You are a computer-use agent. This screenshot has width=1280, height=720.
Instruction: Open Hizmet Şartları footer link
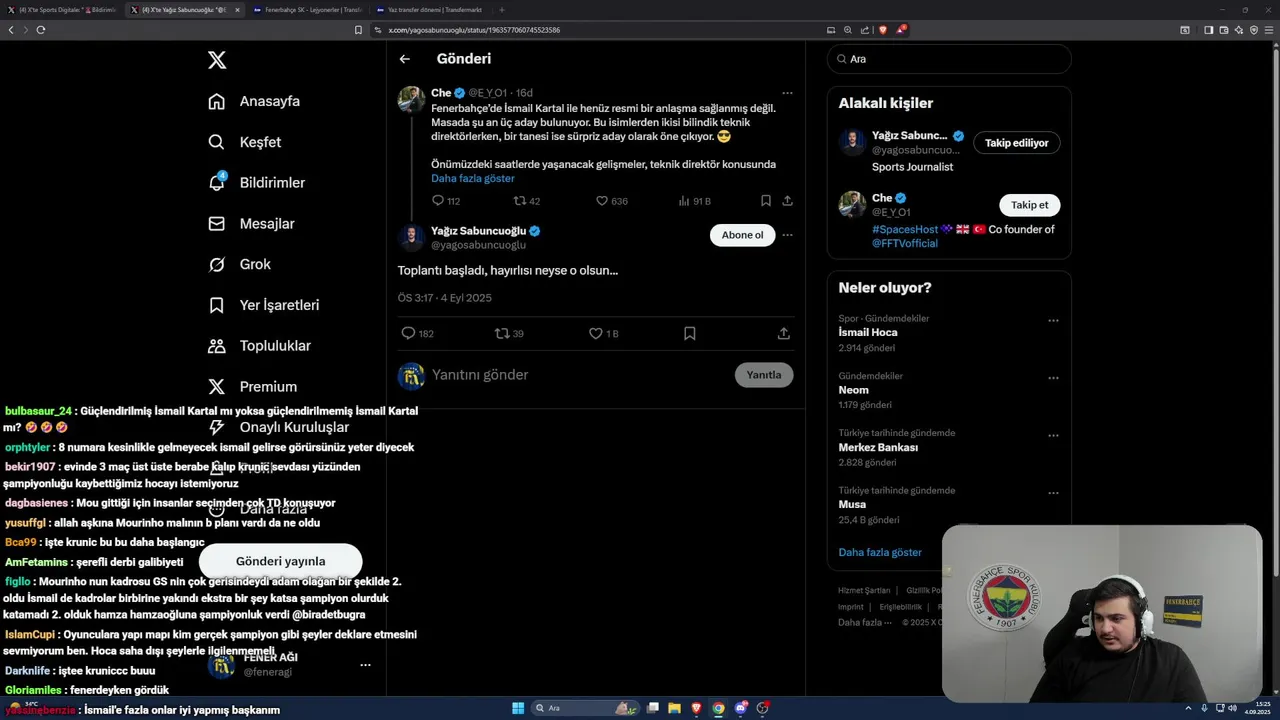864,591
